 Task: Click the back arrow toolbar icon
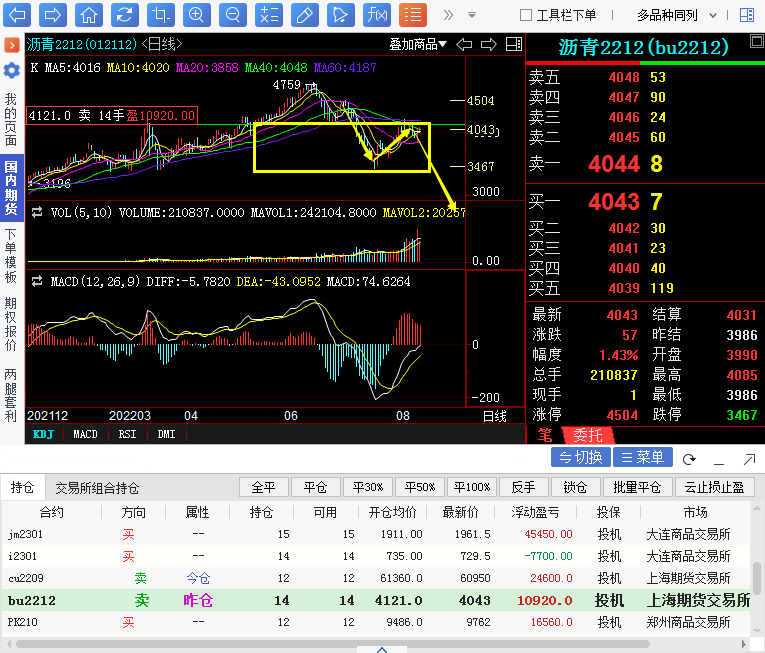click(19, 15)
